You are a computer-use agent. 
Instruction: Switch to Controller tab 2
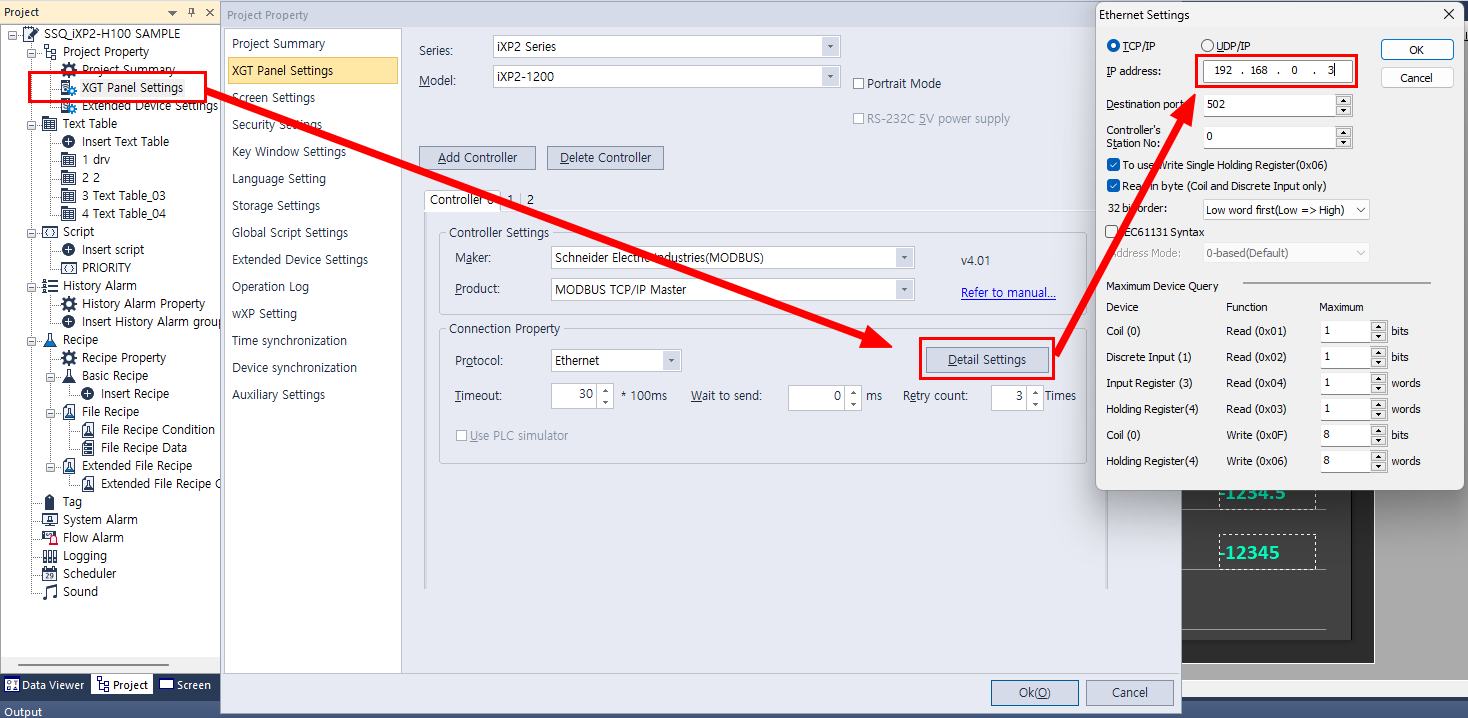(529, 199)
